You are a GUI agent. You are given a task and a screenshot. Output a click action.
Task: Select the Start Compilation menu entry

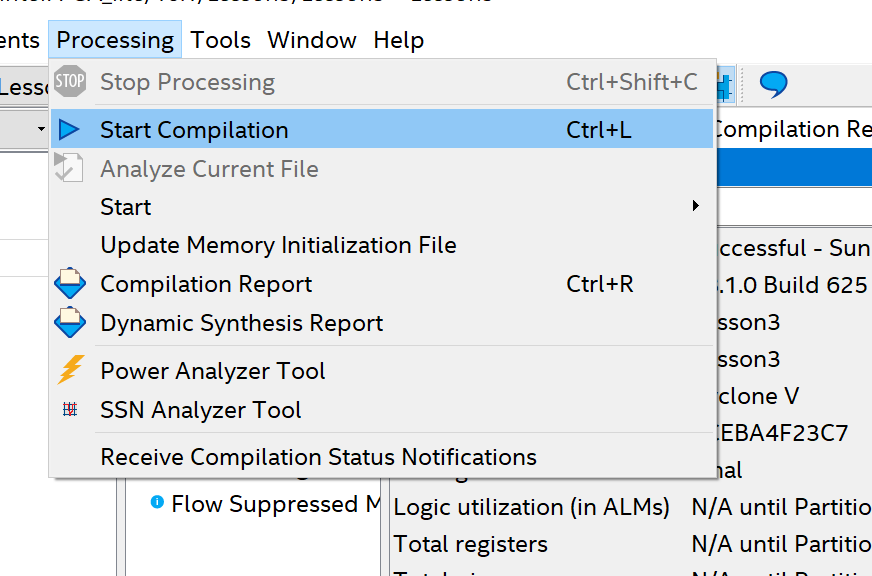[194, 130]
